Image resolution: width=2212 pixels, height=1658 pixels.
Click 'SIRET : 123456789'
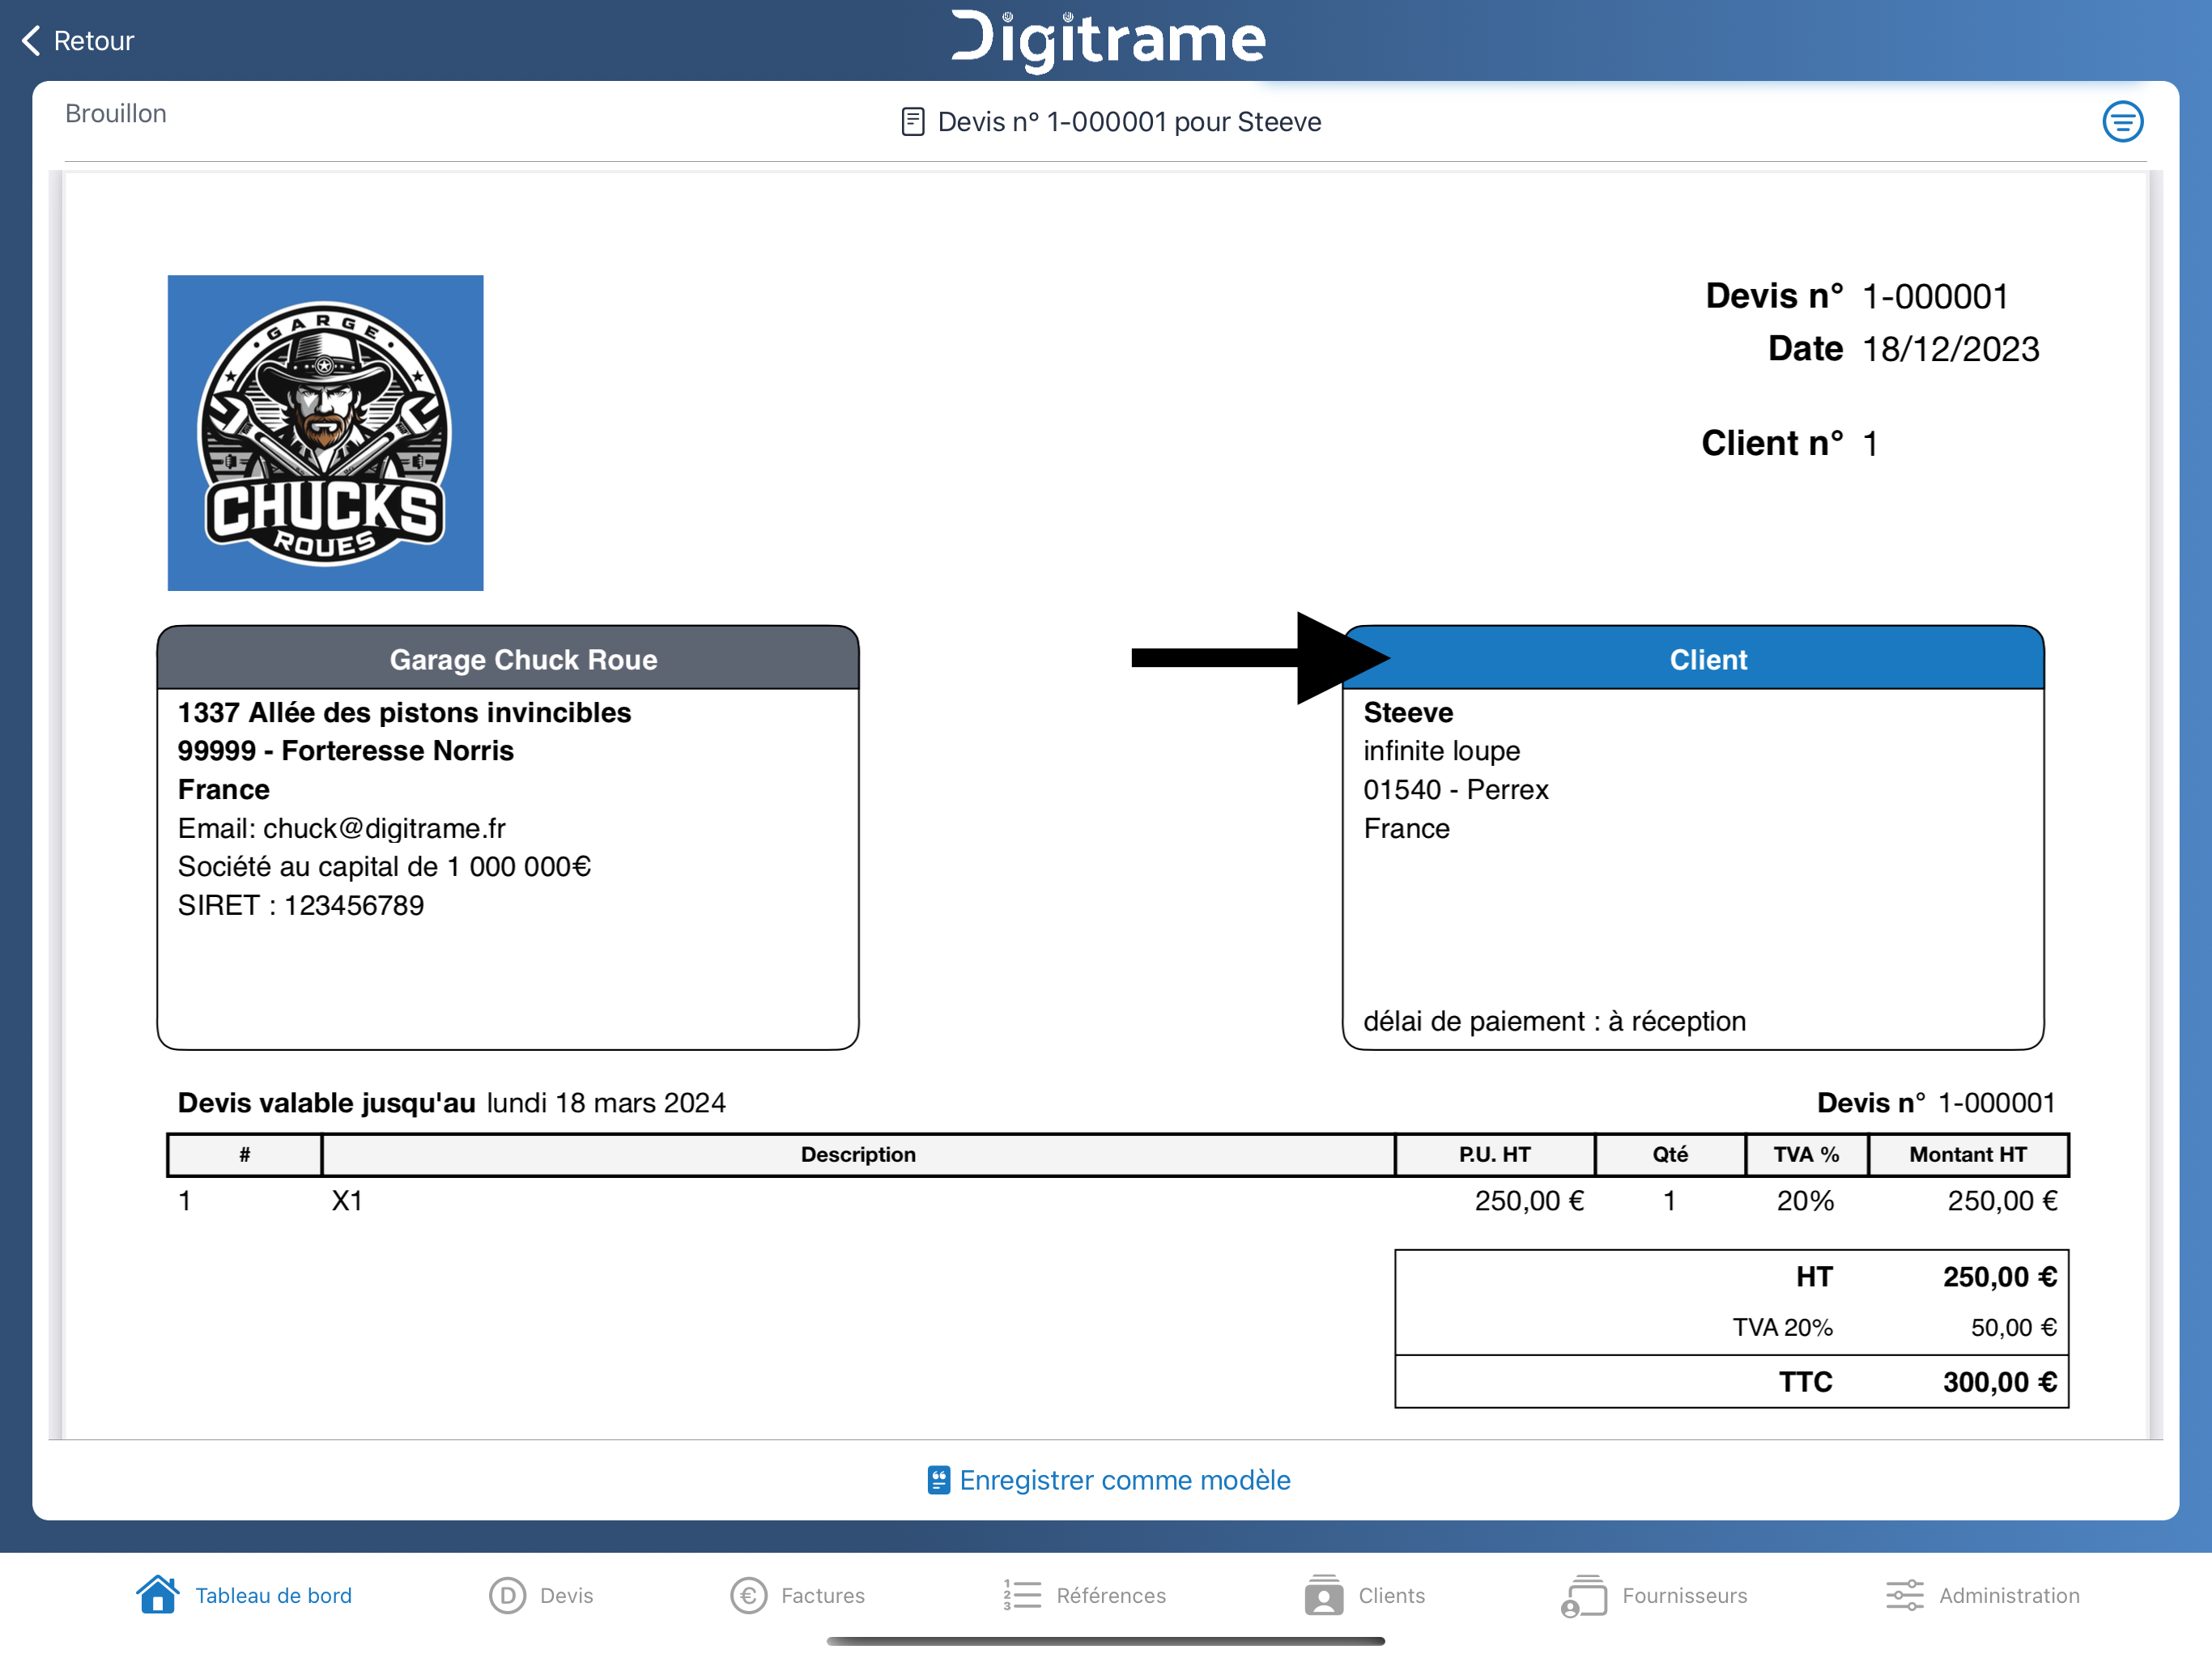[301, 905]
